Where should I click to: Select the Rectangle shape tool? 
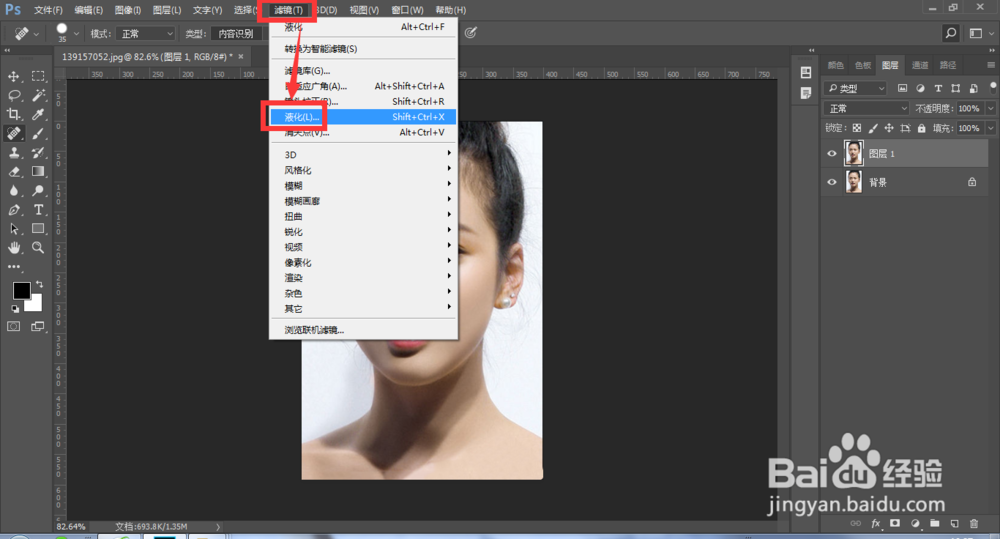click(x=38, y=229)
